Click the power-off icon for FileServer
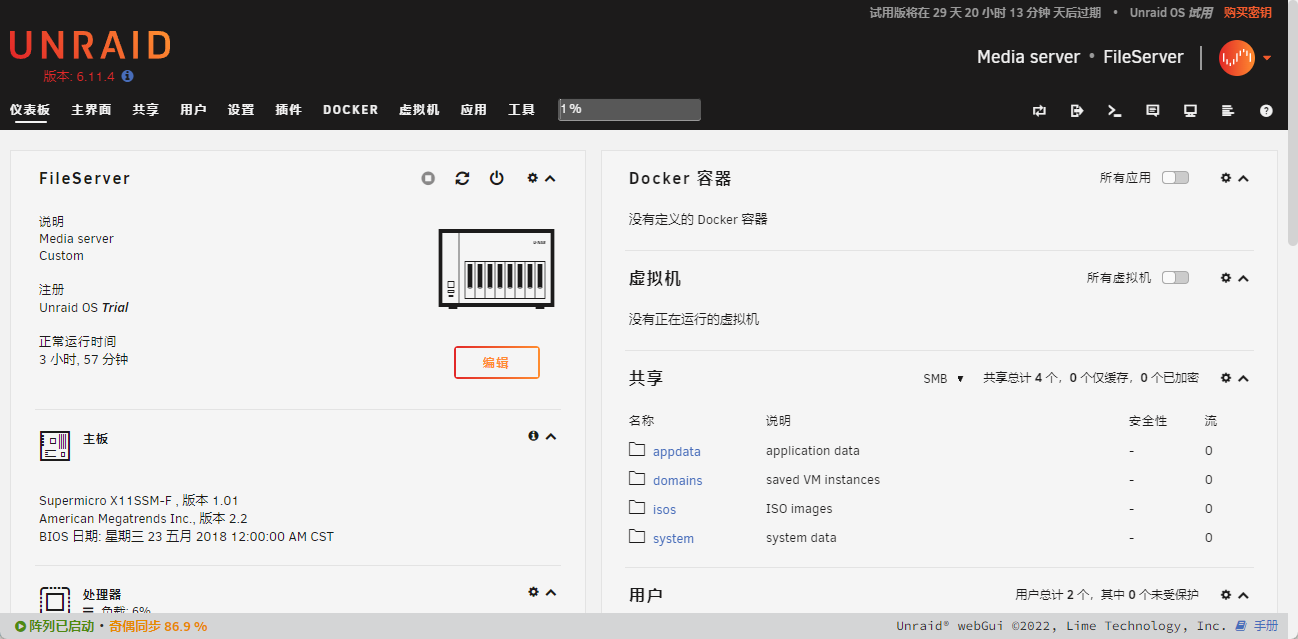Image resolution: width=1298 pixels, height=639 pixels. coord(497,178)
